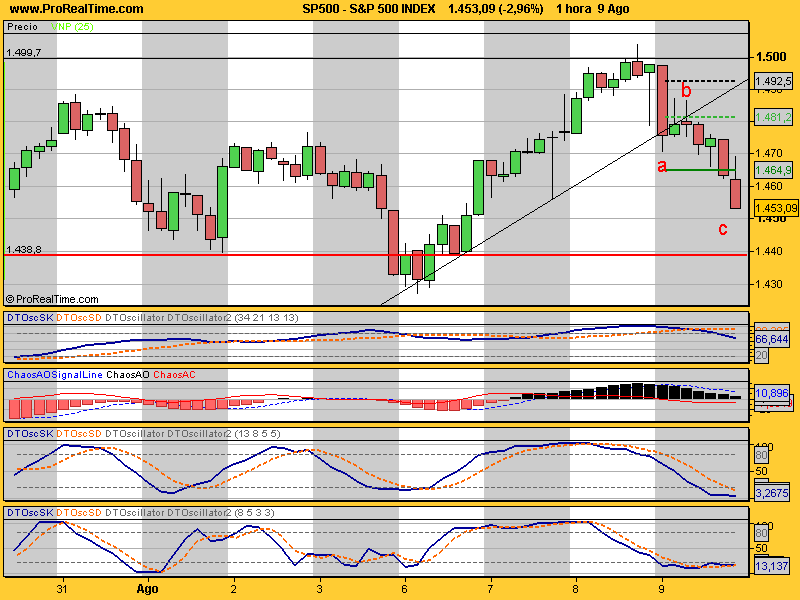Image resolution: width=800 pixels, height=600 pixels.
Task: Click the (8 5 3 3) oscillator parameters
Action: (x=254, y=512)
